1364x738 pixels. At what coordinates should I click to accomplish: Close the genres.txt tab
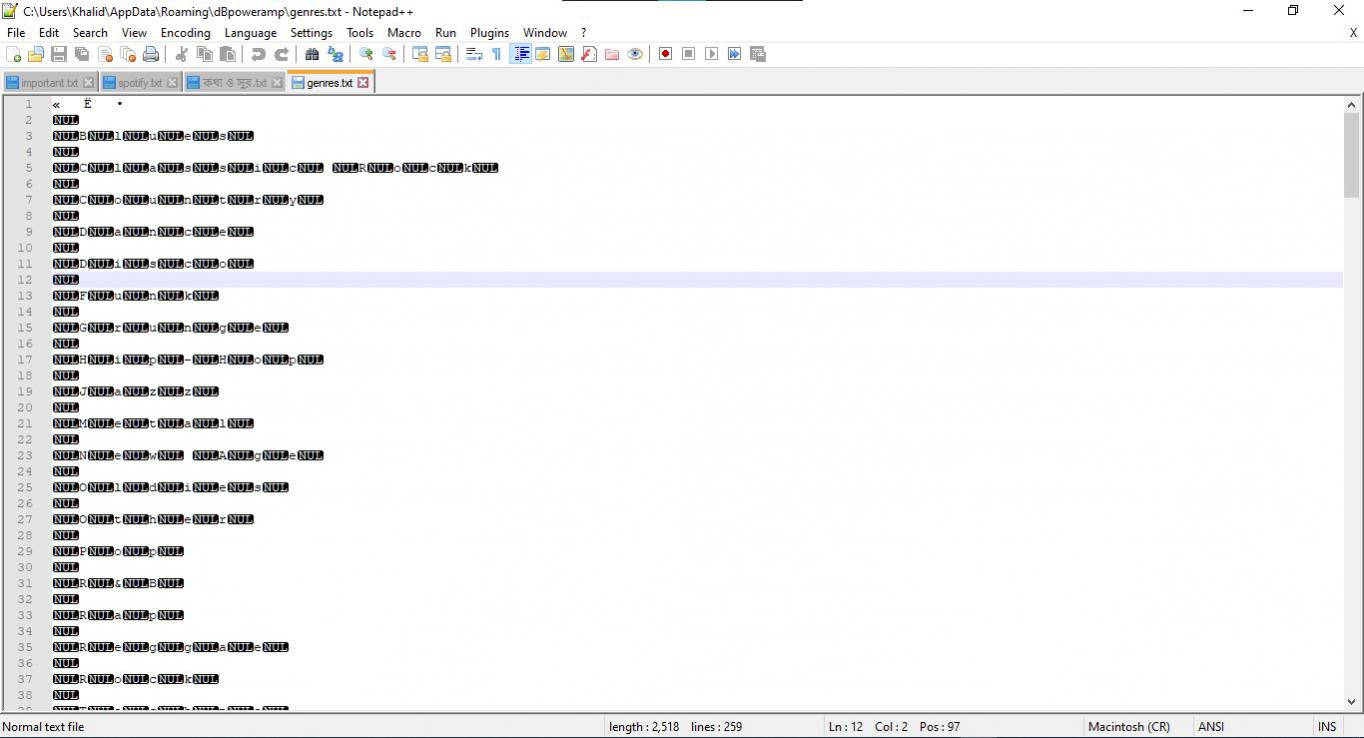363,82
